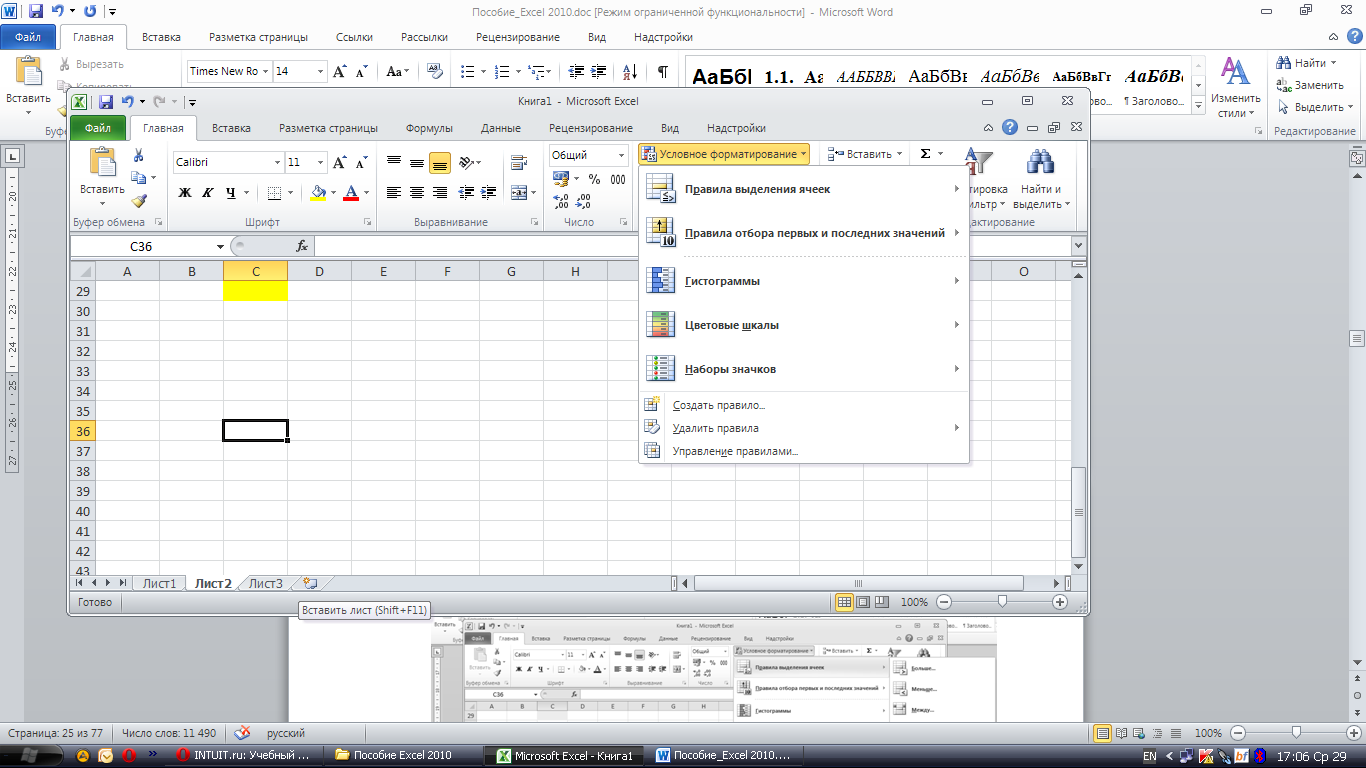The width and height of the screenshot is (1366, 768).
Task: Click the Increase Decimal icon in Excel
Action: (561, 201)
